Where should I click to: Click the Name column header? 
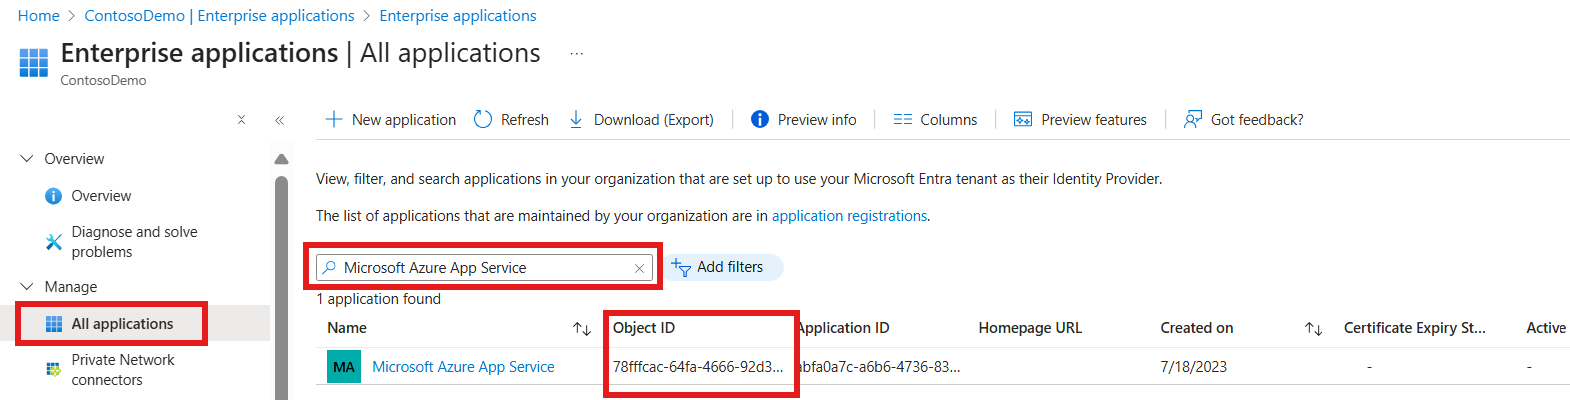[x=347, y=328]
